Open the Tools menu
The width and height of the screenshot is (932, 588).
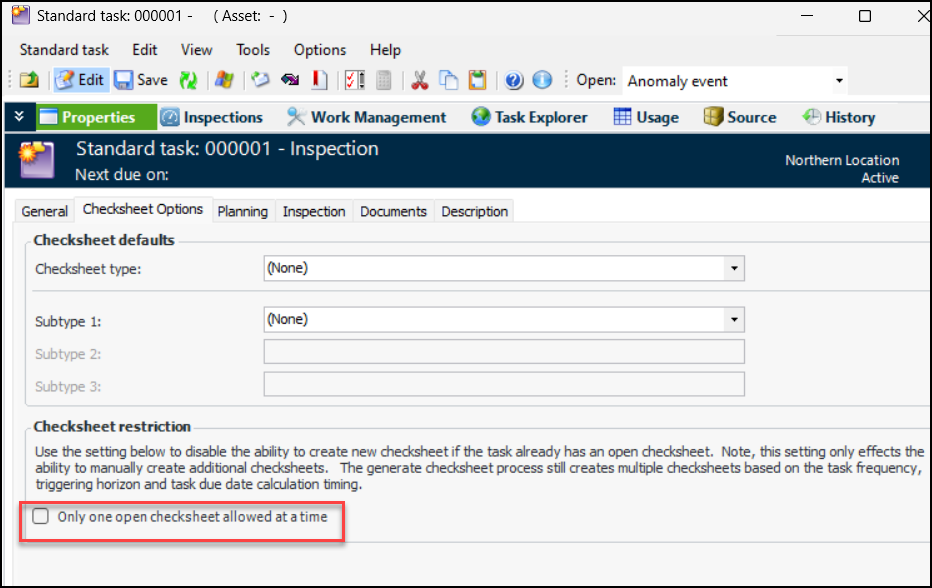point(253,50)
